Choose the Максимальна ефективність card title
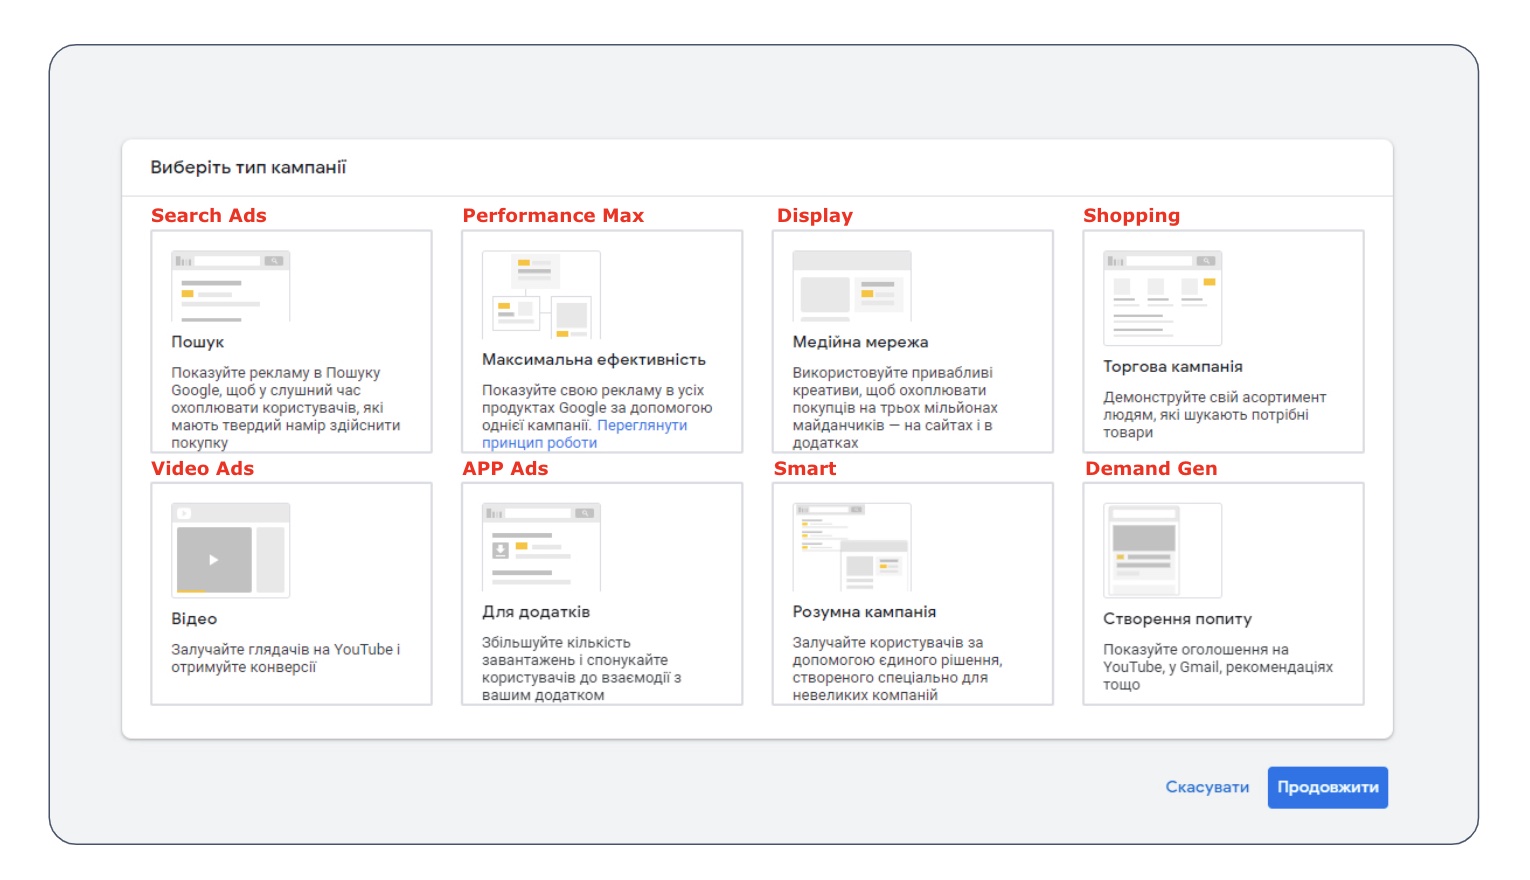 [x=594, y=360]
